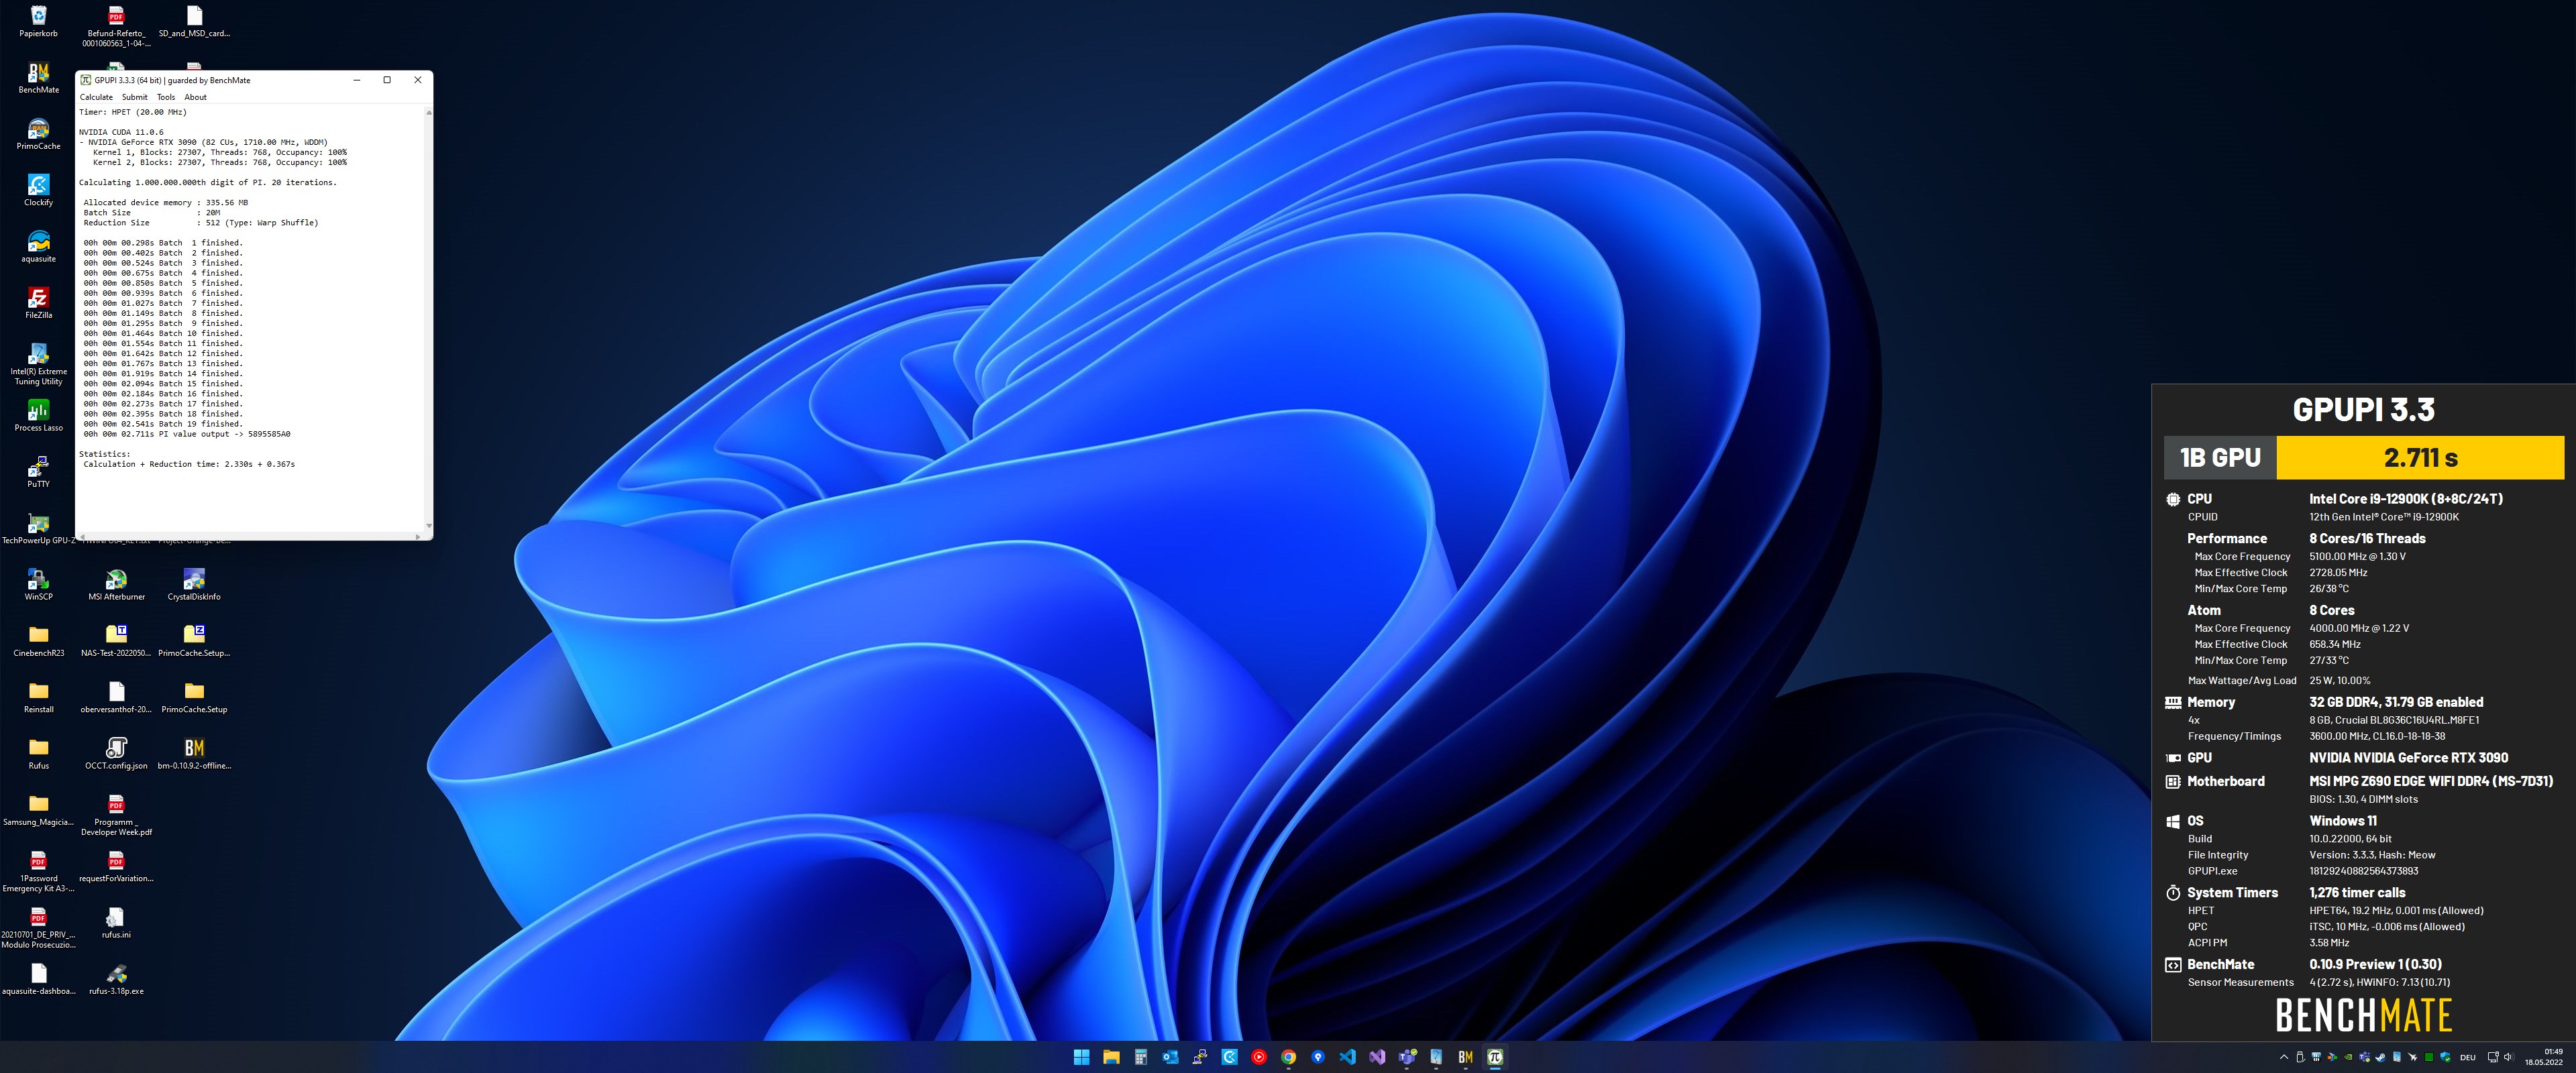Viewport: 2576px width, 1073px height.
Task: Select the PrimoCache desktop icon
Action: [38, 134]
